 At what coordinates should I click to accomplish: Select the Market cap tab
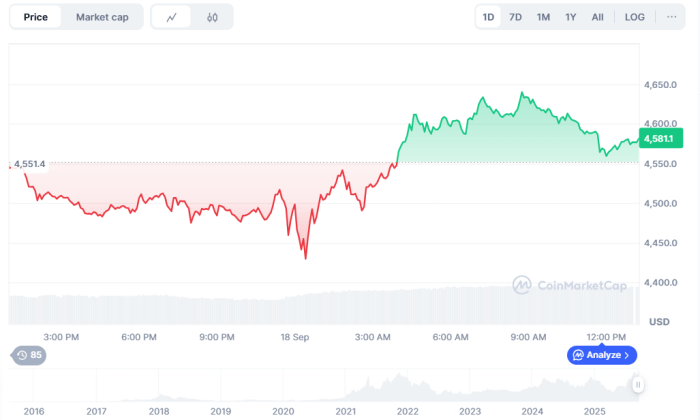point(100,17)
